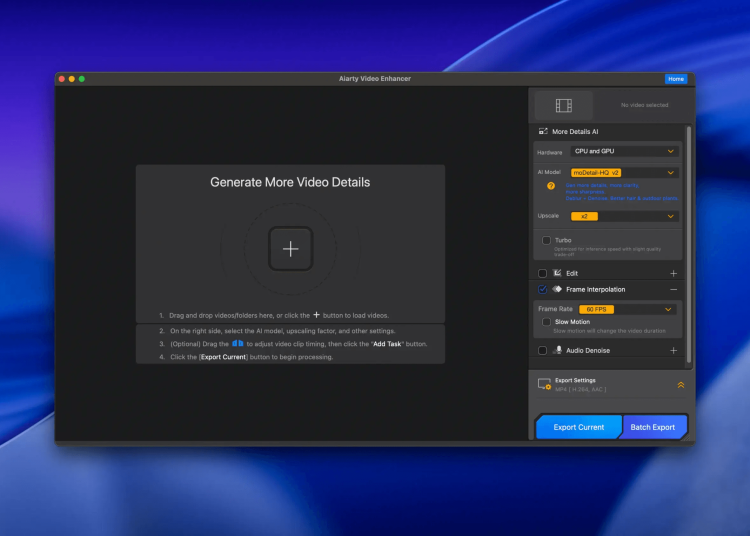This screenshot has width=750, height=536.
Task: Click the Batch Export button
Action: 653,427
